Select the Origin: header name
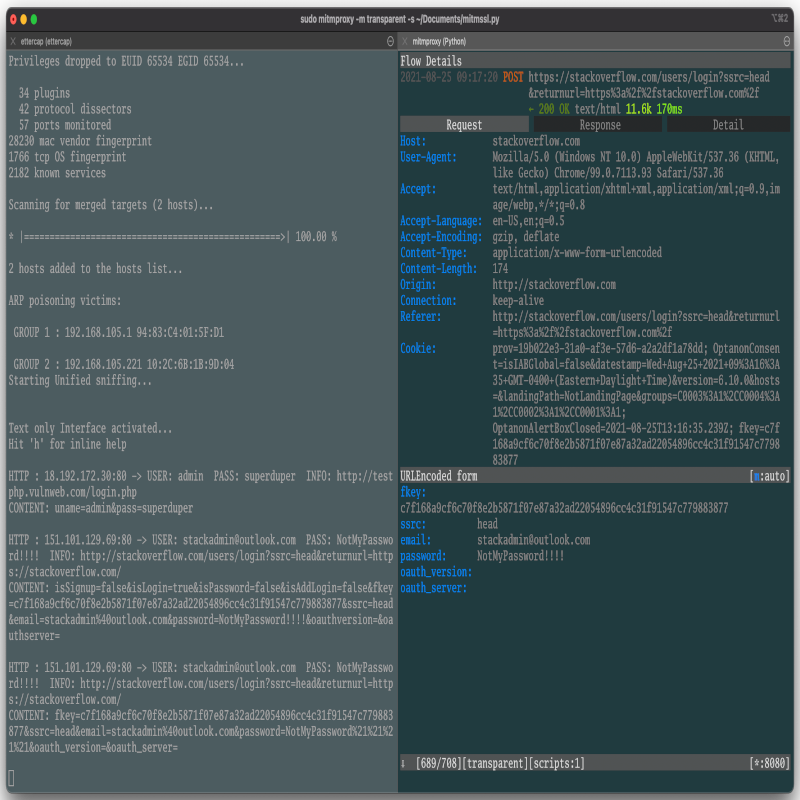The height and width of the screenshot is (800, 800). (x=418, y=284)
